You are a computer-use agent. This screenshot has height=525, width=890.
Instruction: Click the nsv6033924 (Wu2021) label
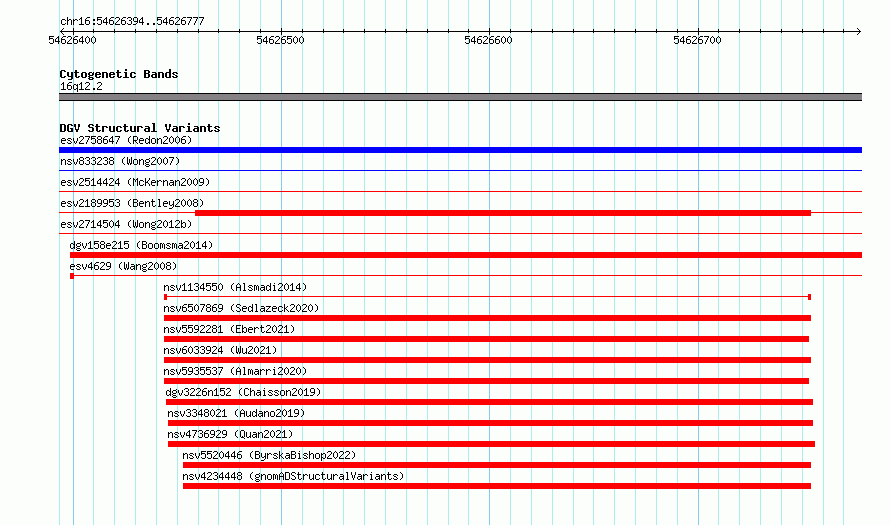pyautogui.click(x=220, y=350)
